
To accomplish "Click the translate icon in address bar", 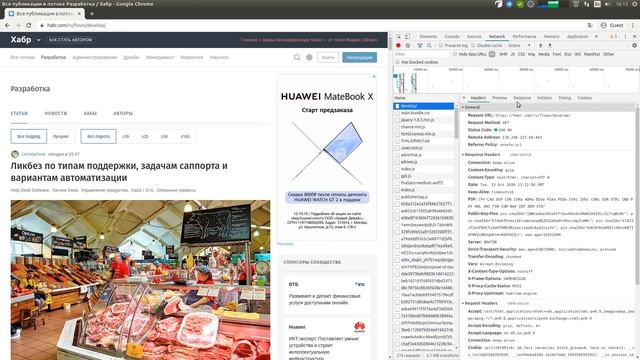I will [x=590, y=25].
